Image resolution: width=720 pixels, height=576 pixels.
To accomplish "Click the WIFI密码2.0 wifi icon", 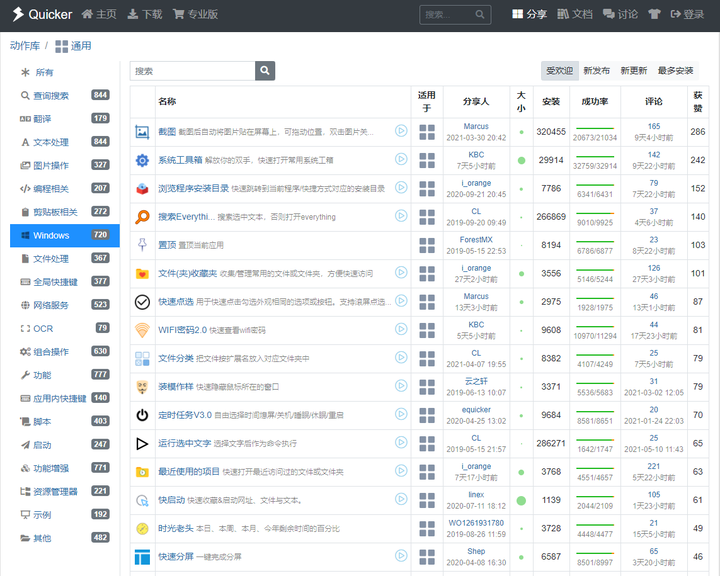I will coord(142,330).
